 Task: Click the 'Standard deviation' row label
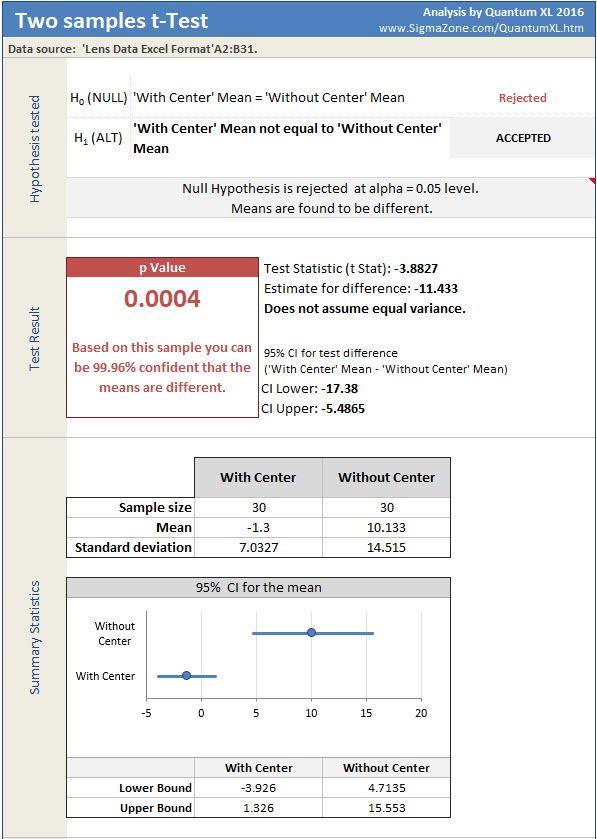131,547
